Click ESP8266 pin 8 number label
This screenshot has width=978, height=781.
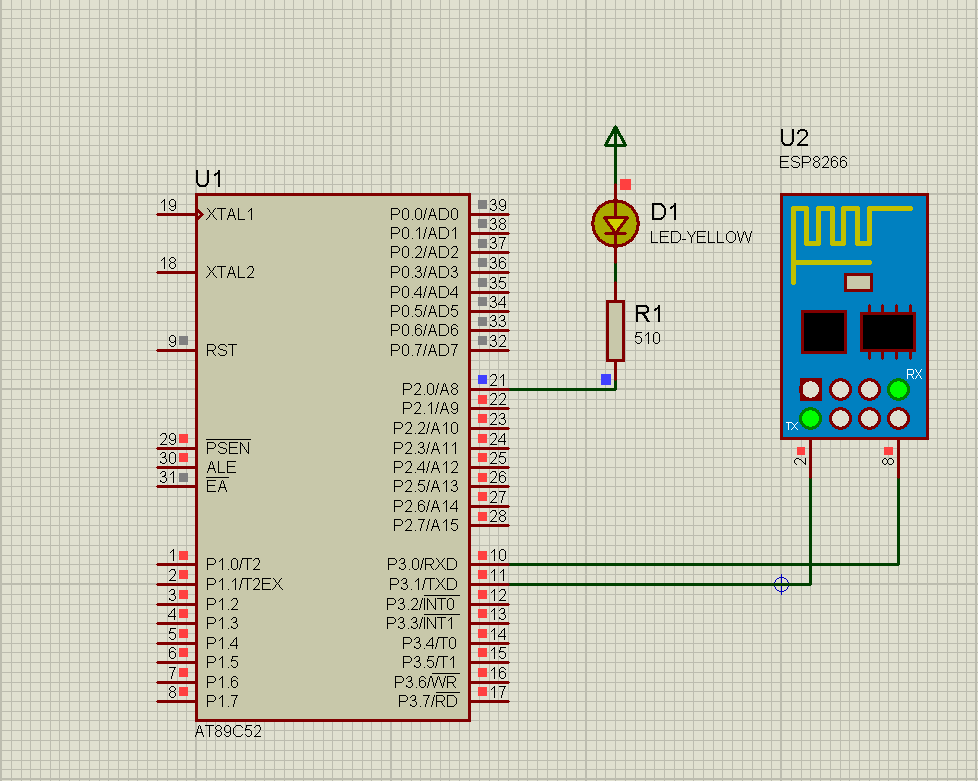pos(888,461)
